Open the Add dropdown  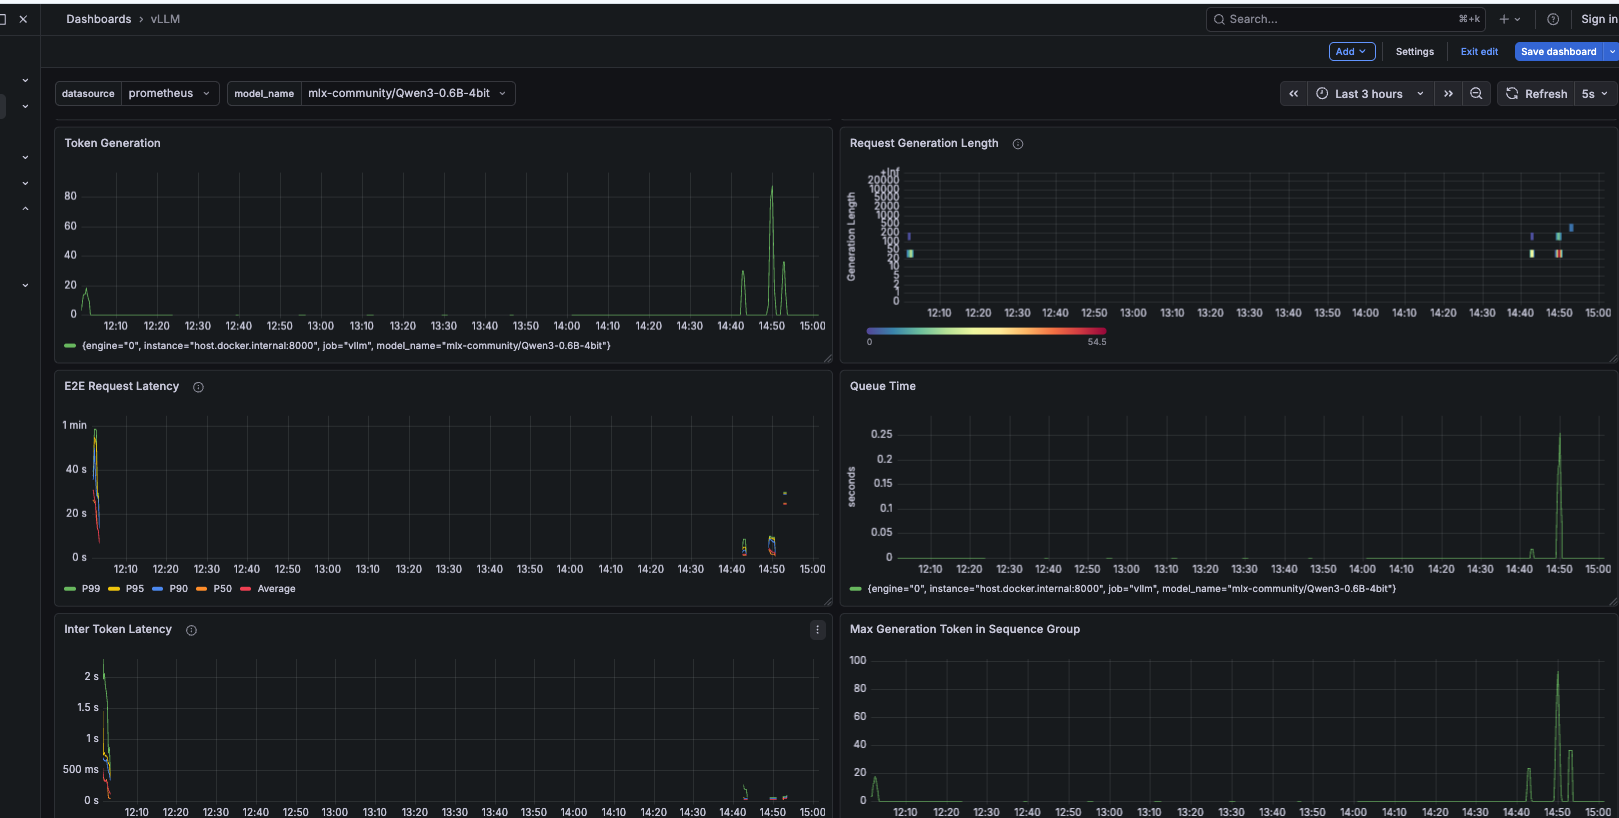(1352, 52)
